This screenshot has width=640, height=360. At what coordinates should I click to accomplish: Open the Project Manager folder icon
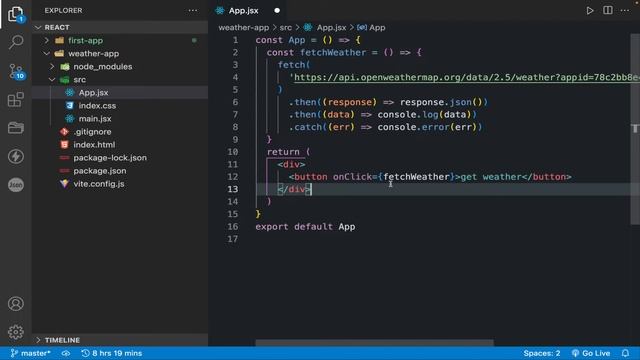pos(16,128)
